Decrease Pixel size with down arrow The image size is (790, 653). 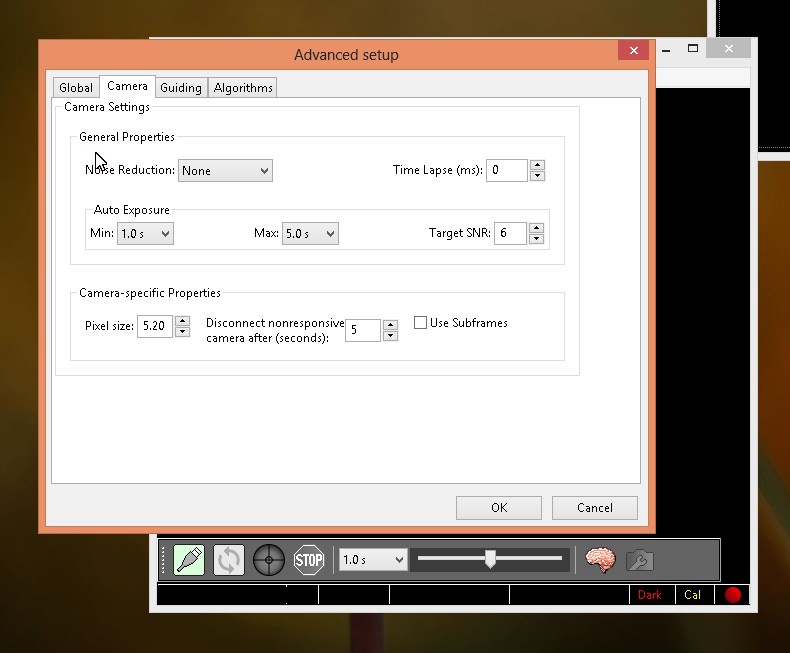[x=182, y=332]
